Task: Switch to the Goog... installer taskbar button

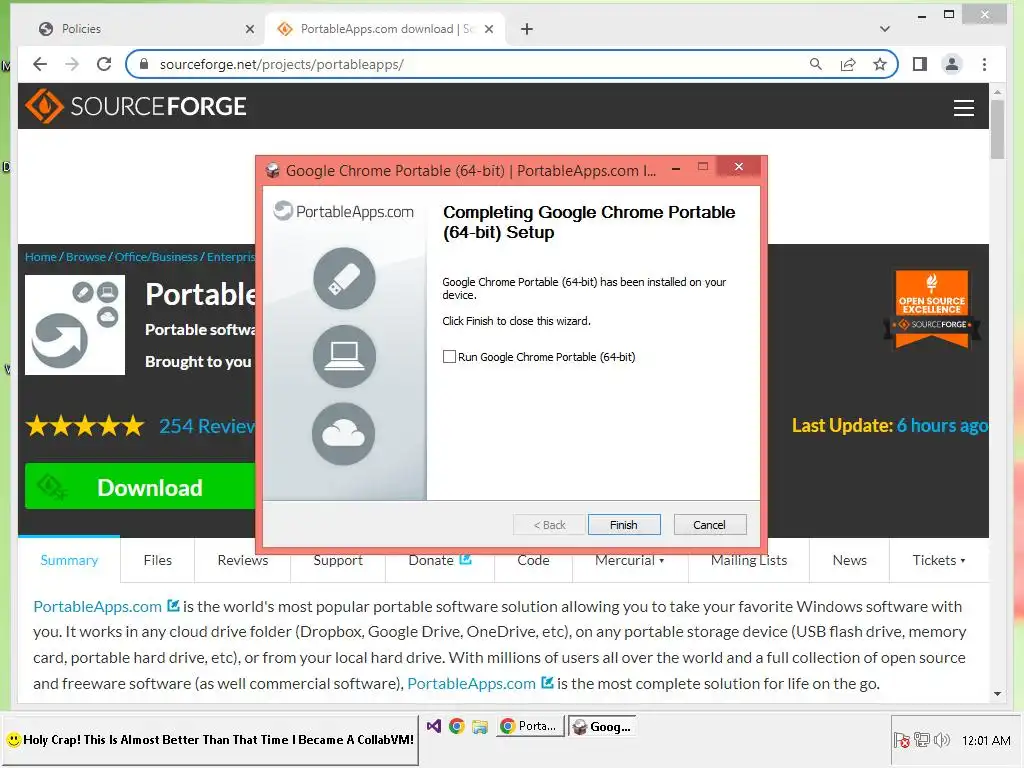Action: coord(601,726)
